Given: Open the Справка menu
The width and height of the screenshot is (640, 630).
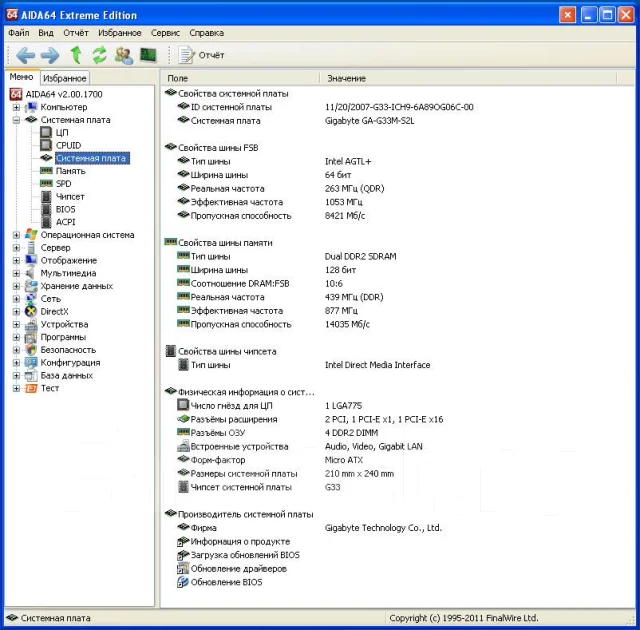Looking at the screenshot, I should 206,33.
